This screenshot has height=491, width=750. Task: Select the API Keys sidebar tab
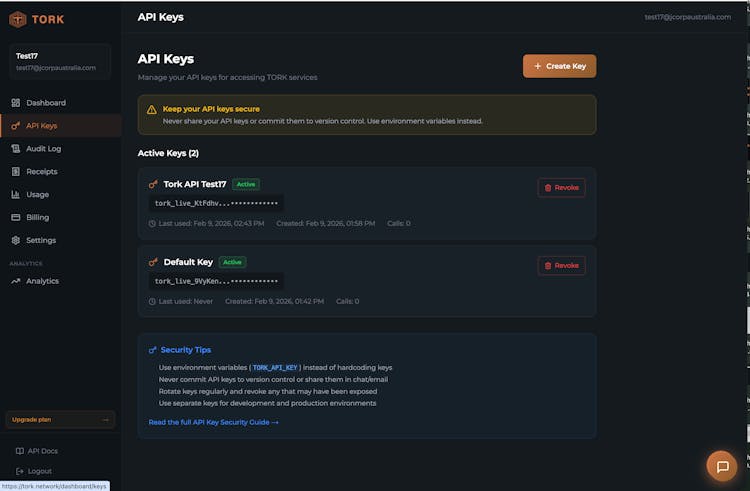[x=42, y=126]
